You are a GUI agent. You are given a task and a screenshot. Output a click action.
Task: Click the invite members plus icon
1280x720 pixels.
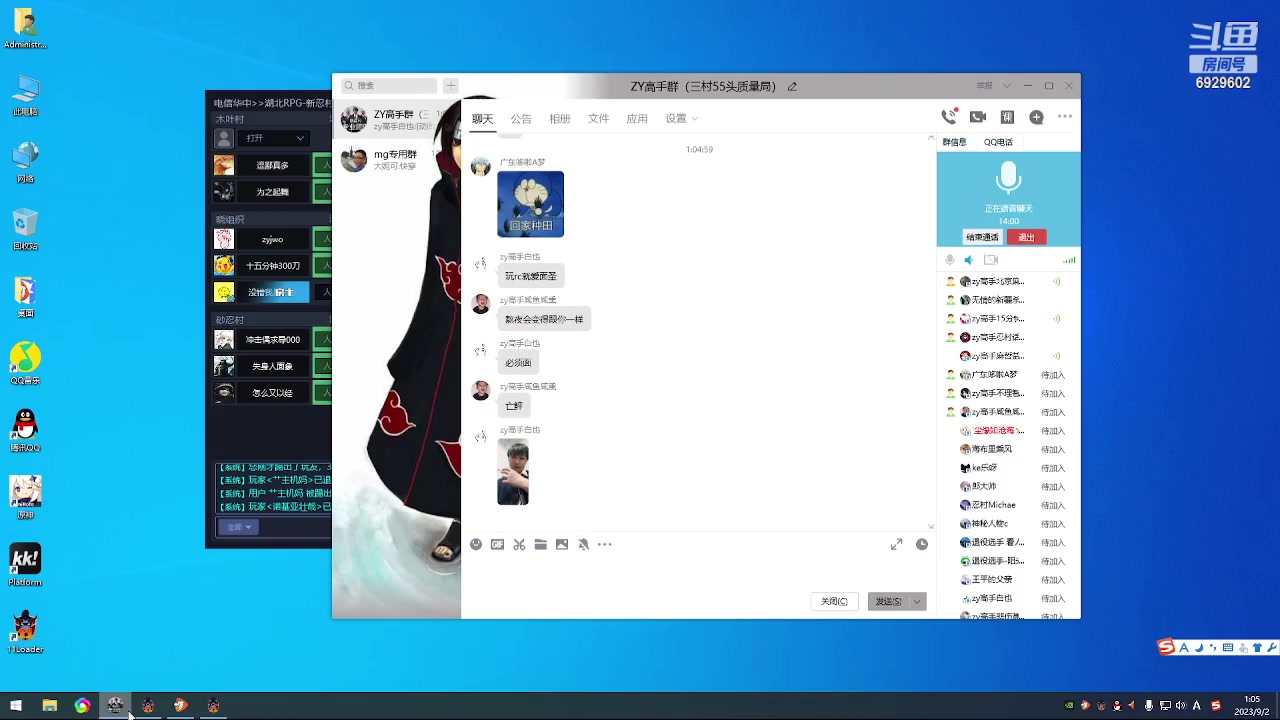pyautogui.click(x=1036, y=117)
